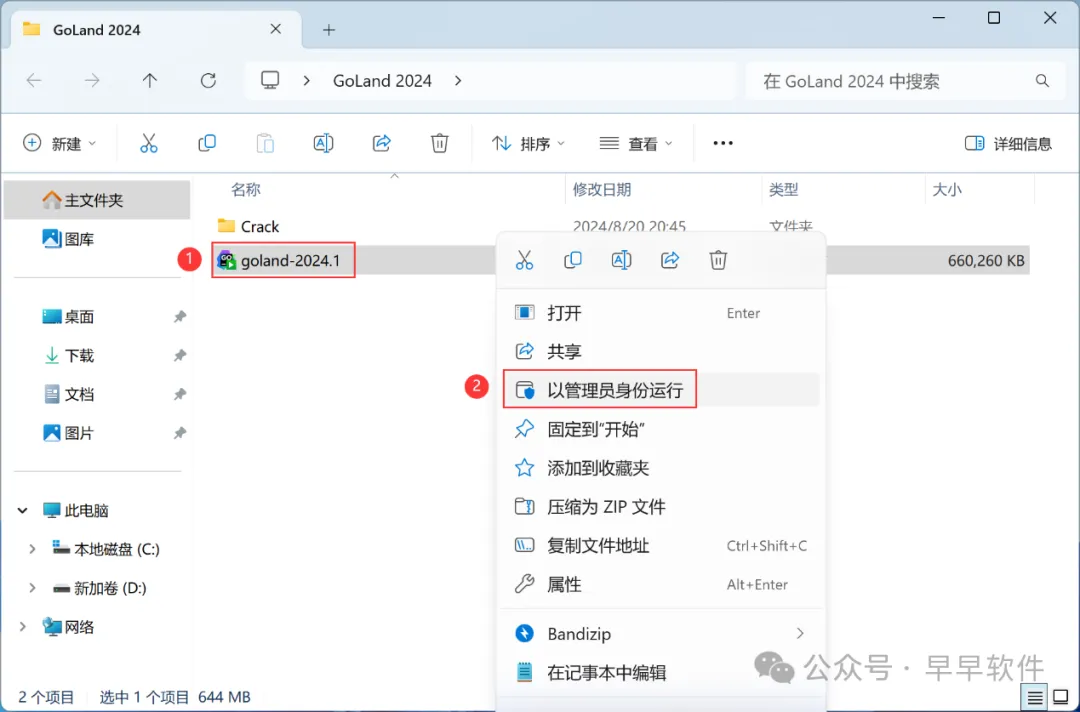Click the Copy icon in the context menu
The image size is (1080, 712).
pyautogui.click(x=572, y=260)
